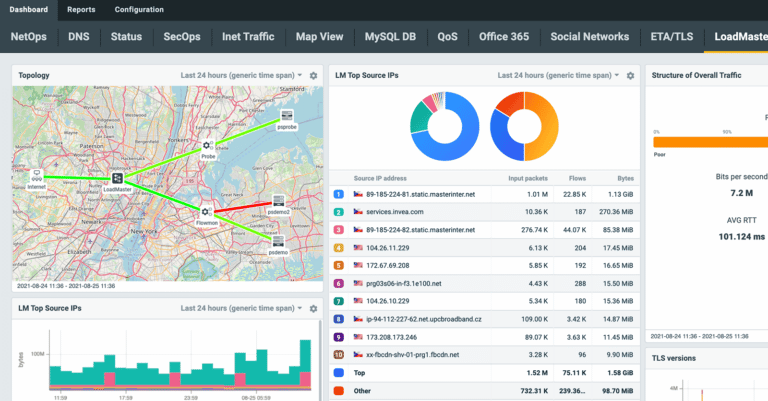Open the MySQL DB dashboard tab
Image resolution: width=768 pixels, height=401 pixels.
[390, 37]
